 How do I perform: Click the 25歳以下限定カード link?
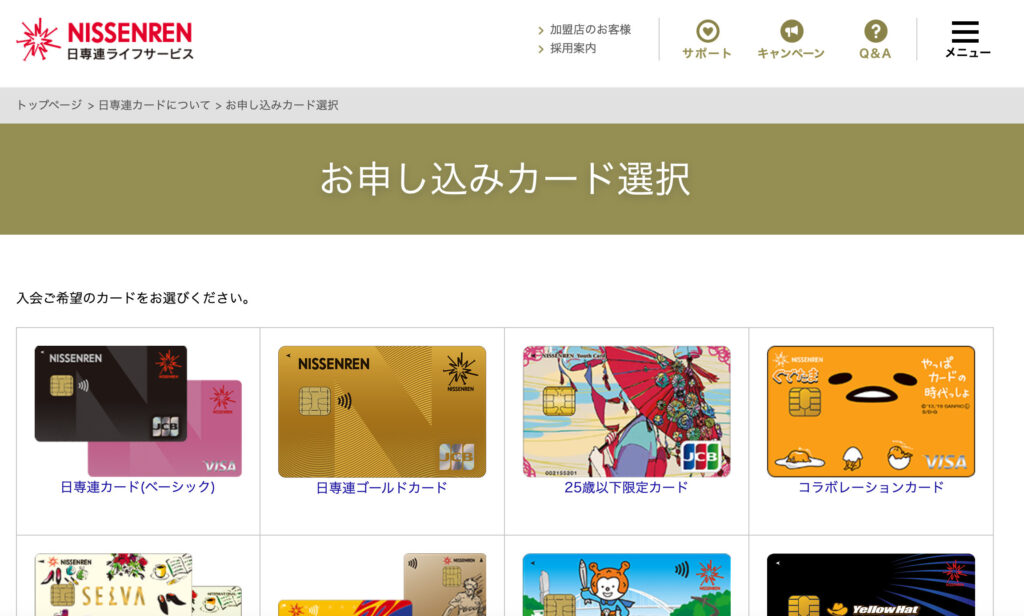(x=626, y=487)
